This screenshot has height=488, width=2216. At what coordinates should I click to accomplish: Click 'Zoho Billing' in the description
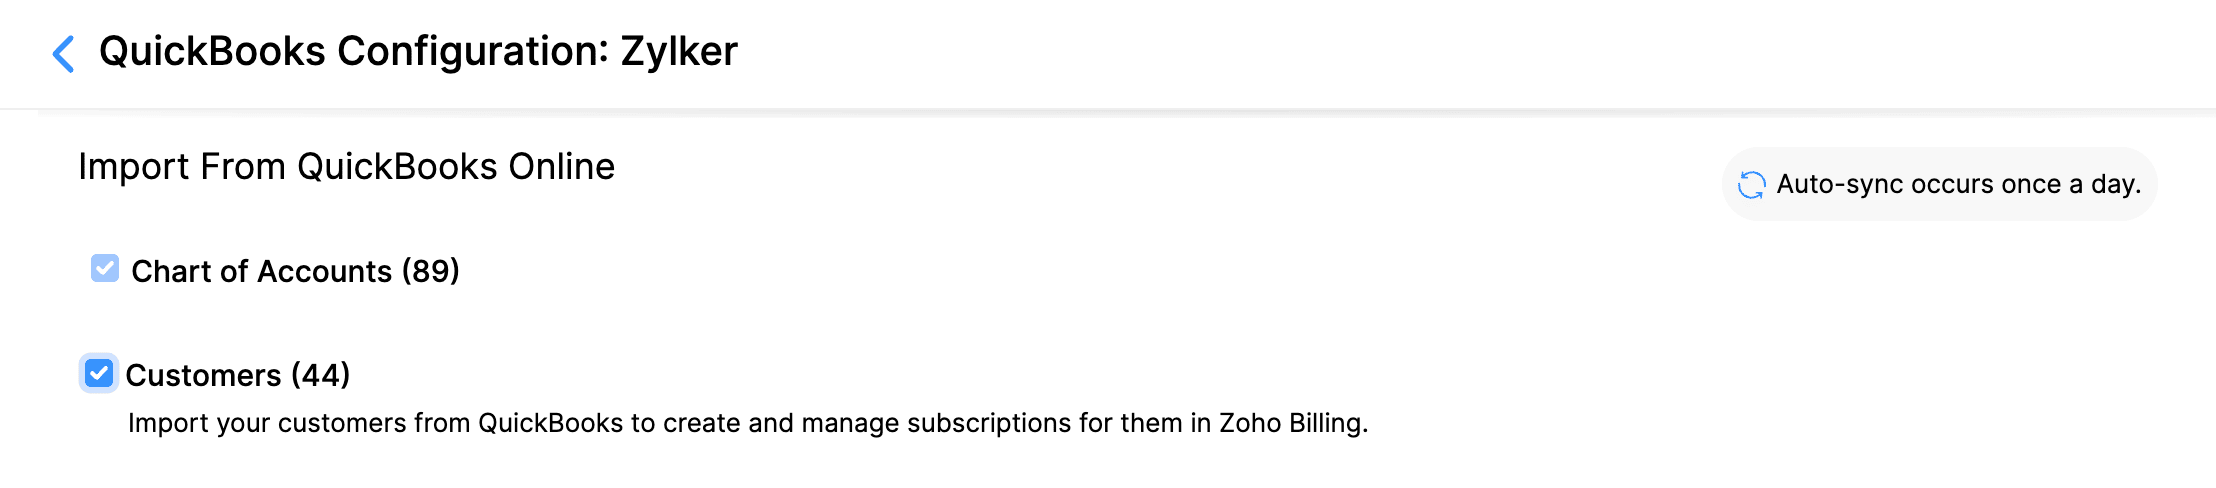1292,424
